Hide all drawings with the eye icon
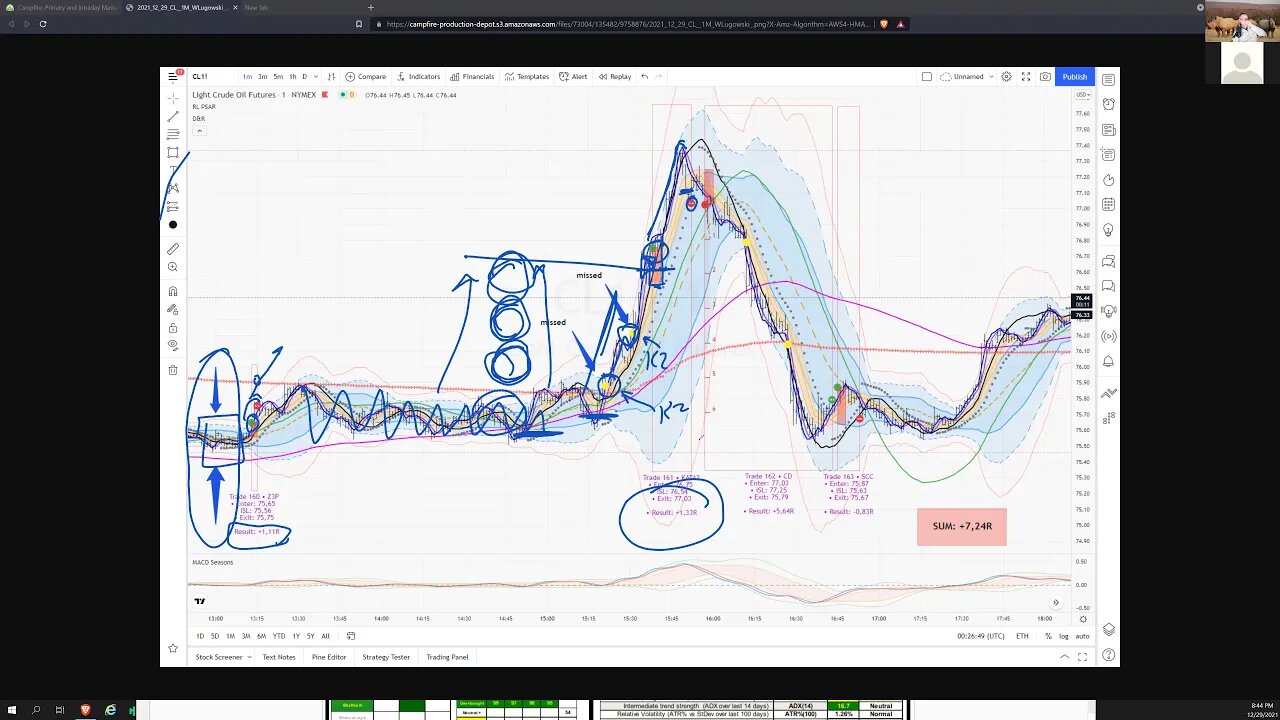The height and width of the screenshot is (720, 1280). [173, 345]
